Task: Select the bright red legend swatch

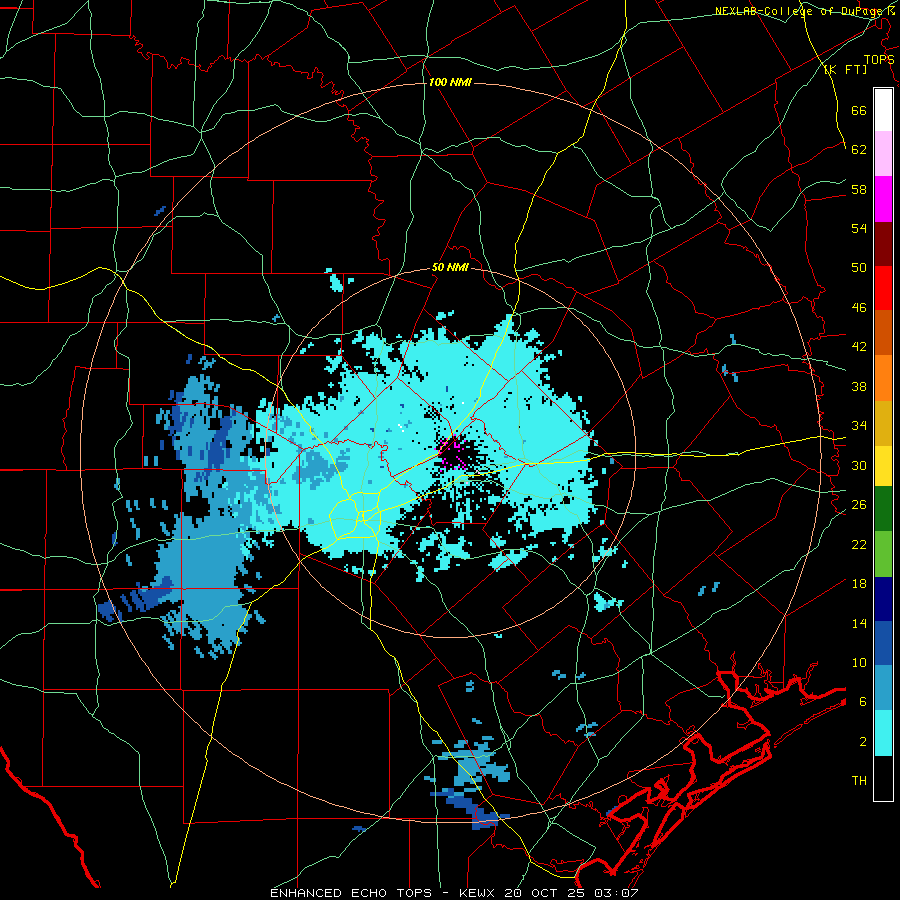Action: (x=883, y=288)
